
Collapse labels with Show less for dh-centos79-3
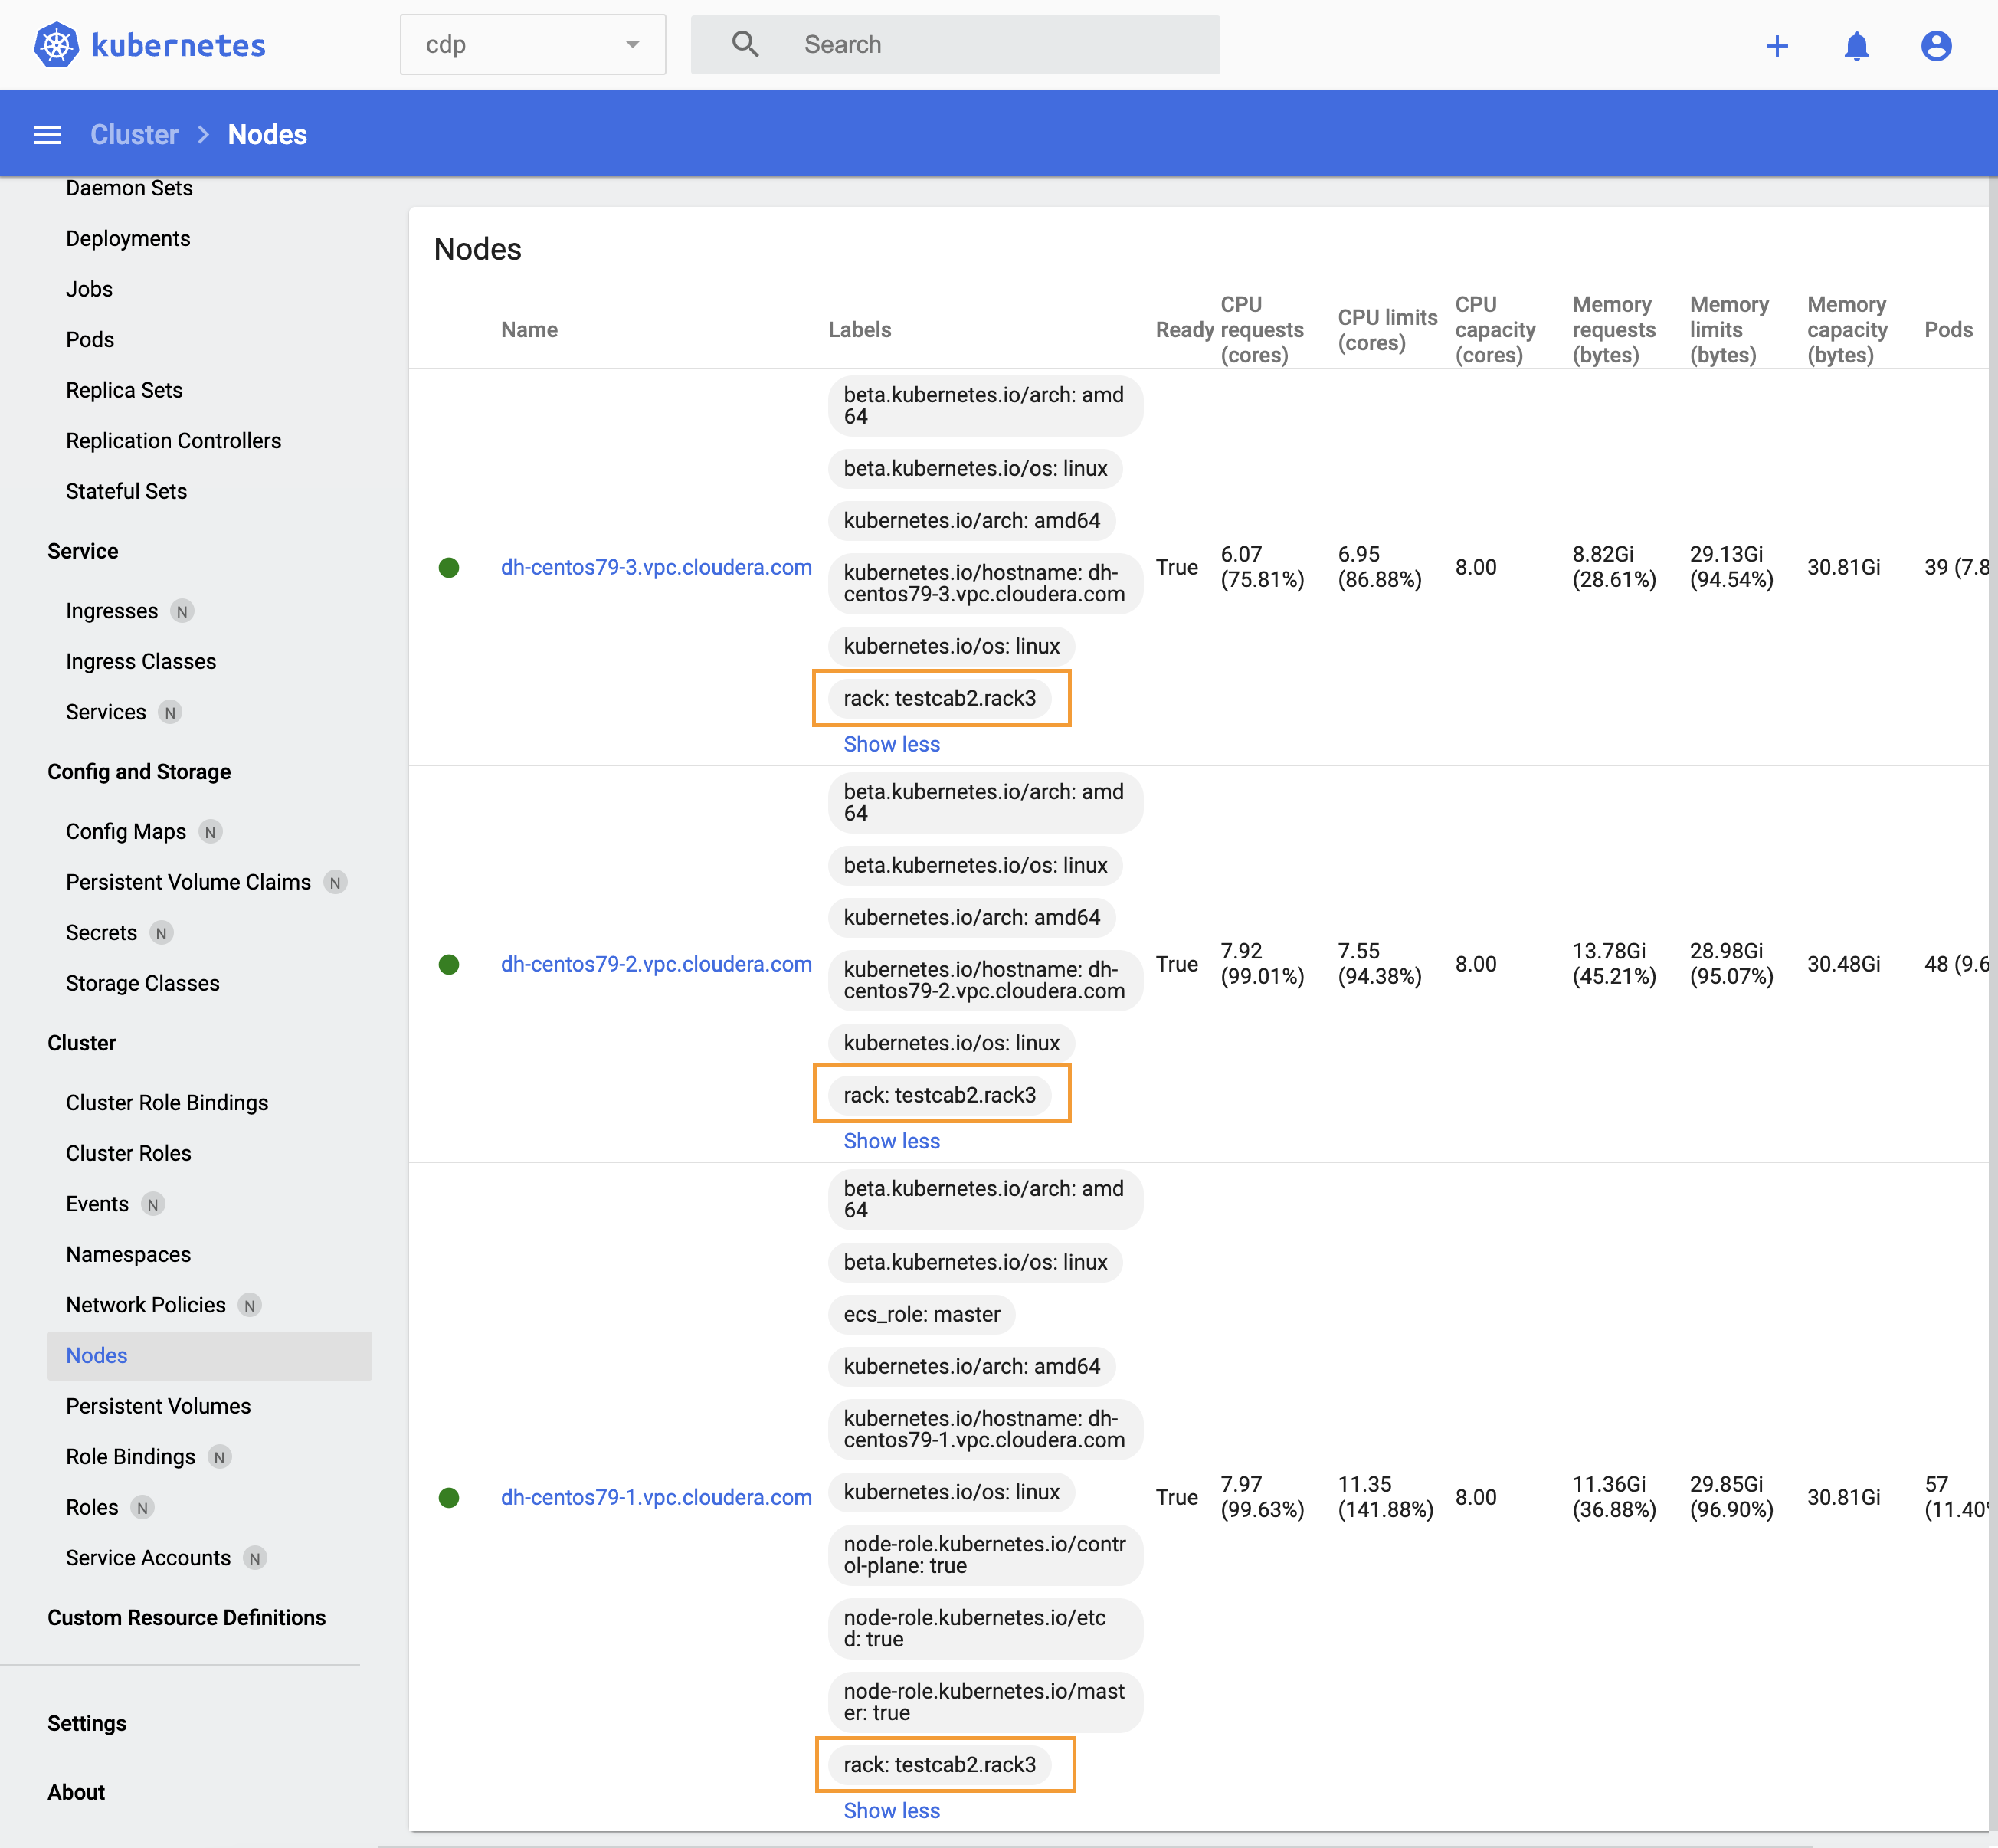pyautogui.click(x=891, y=744)
